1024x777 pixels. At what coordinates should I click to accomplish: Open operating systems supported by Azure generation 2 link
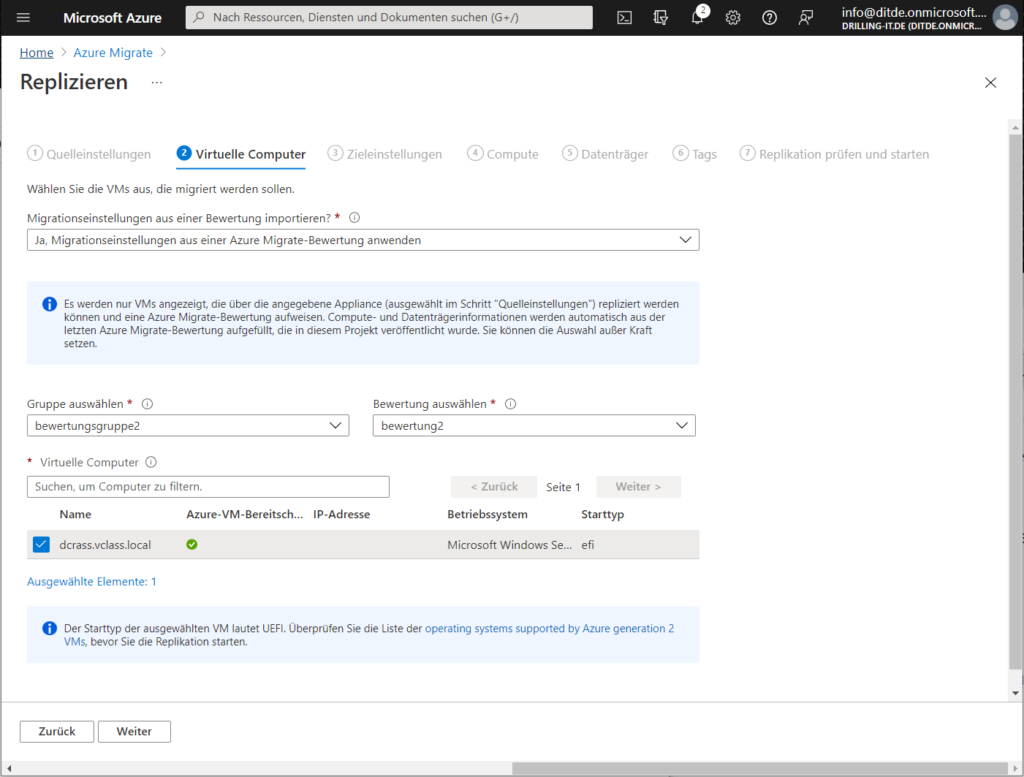click(x=549, y=628)
